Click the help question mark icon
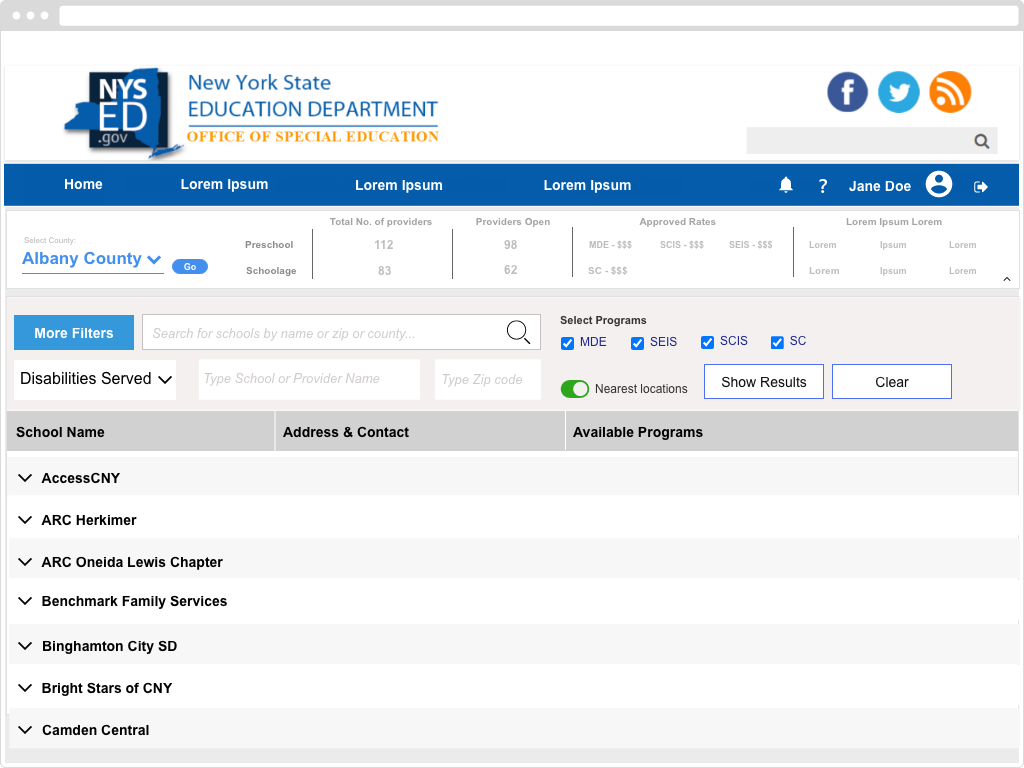The height and width of the screenshot is (768, 1024). coord(823,186)
